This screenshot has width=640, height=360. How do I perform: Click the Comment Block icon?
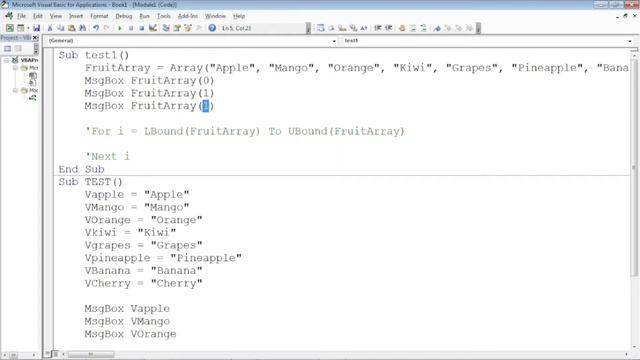click(x=413, y=28)
